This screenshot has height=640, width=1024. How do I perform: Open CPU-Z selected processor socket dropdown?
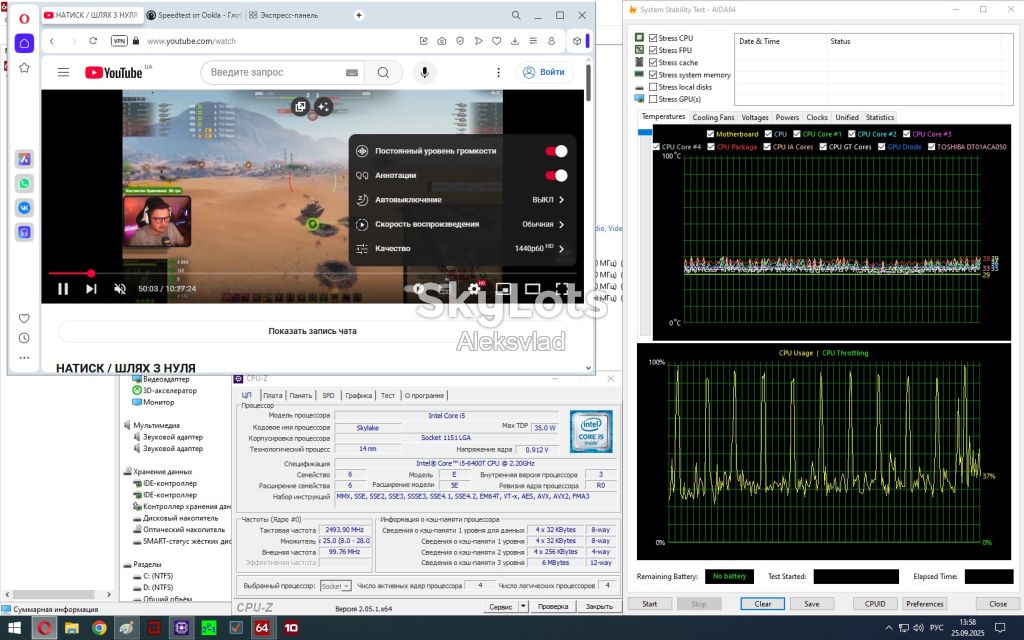tap(336, 586)
